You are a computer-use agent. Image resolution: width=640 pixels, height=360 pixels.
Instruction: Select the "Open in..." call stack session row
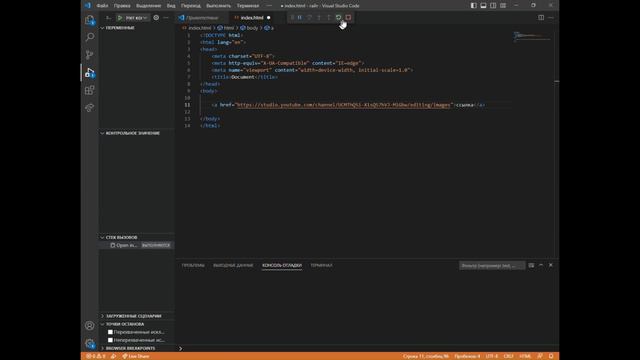137,245
